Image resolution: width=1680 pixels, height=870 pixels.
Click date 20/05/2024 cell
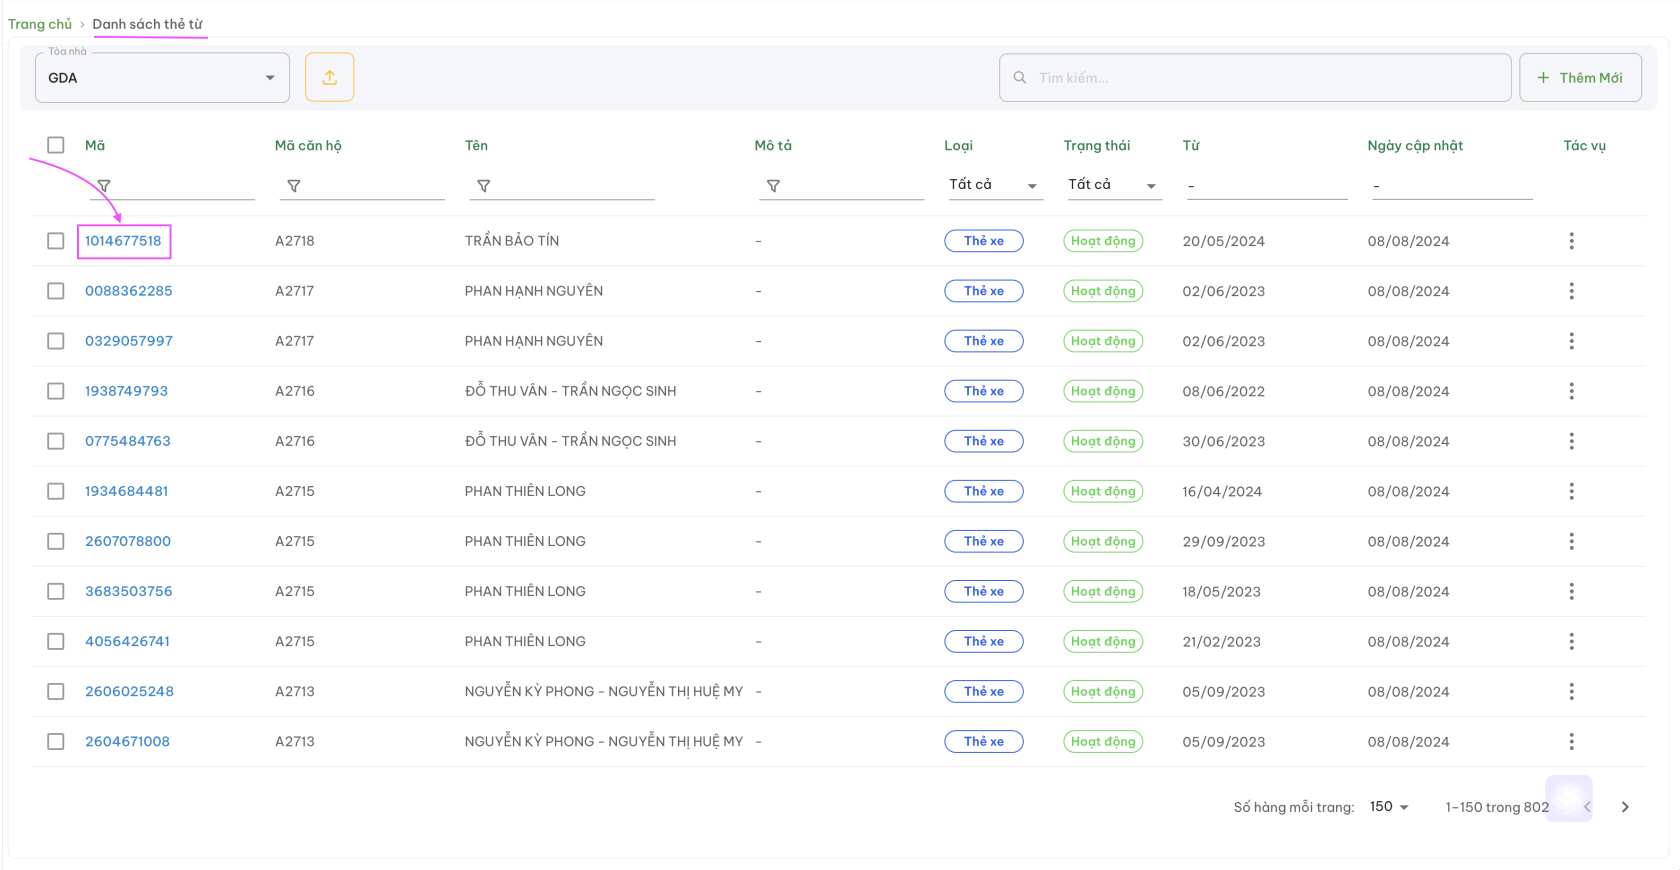pyautogui.click(x=1224, y=241)
